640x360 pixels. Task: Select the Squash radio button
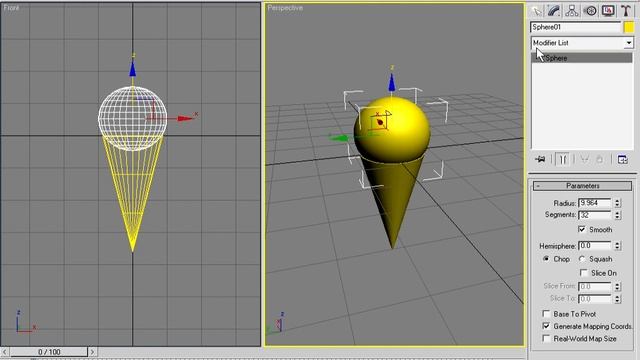(x=582, y=259)
